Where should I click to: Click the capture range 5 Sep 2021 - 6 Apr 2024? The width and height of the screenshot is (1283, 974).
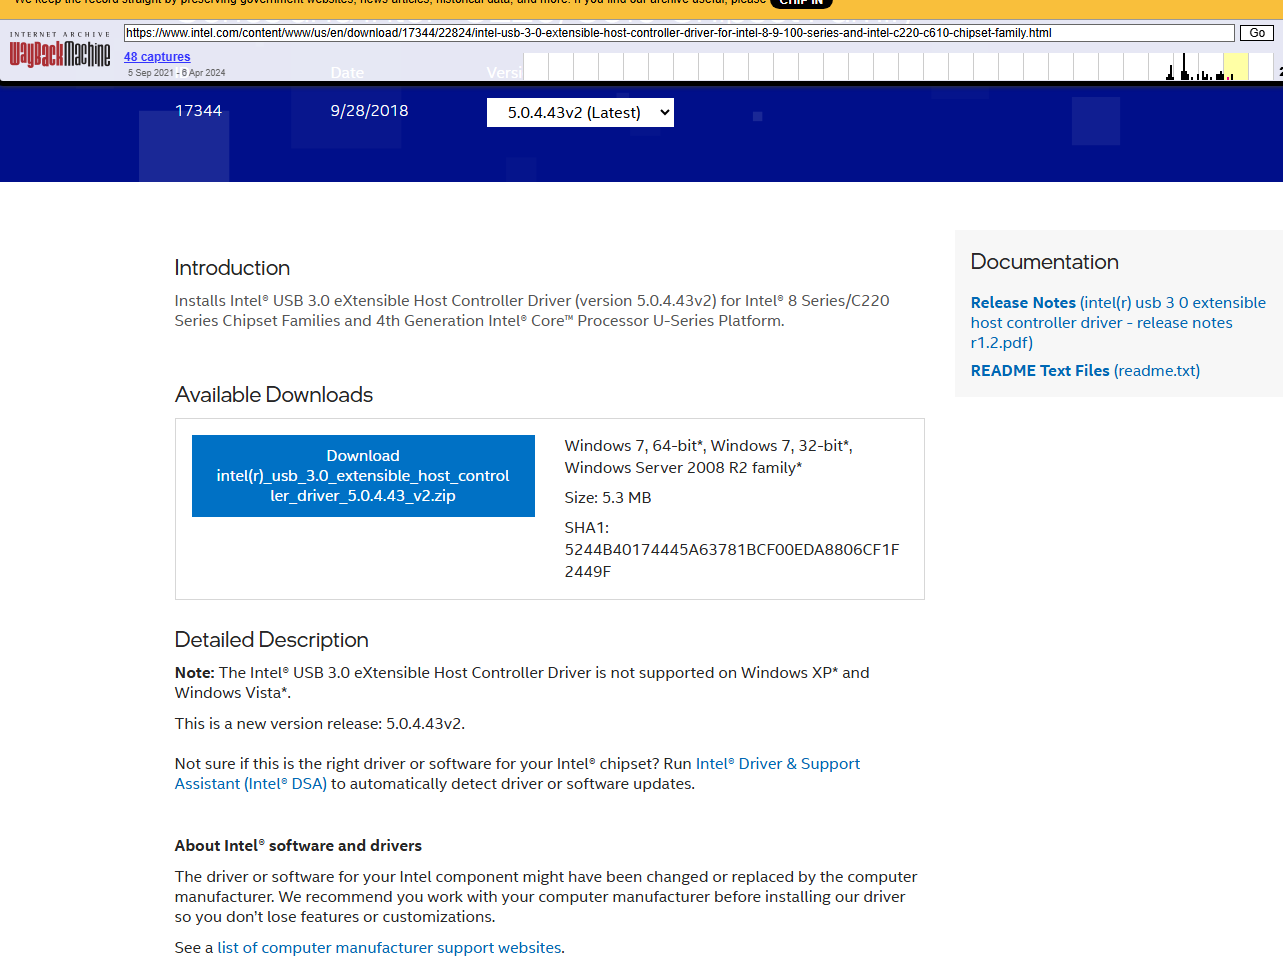click(x=176, y=73)
